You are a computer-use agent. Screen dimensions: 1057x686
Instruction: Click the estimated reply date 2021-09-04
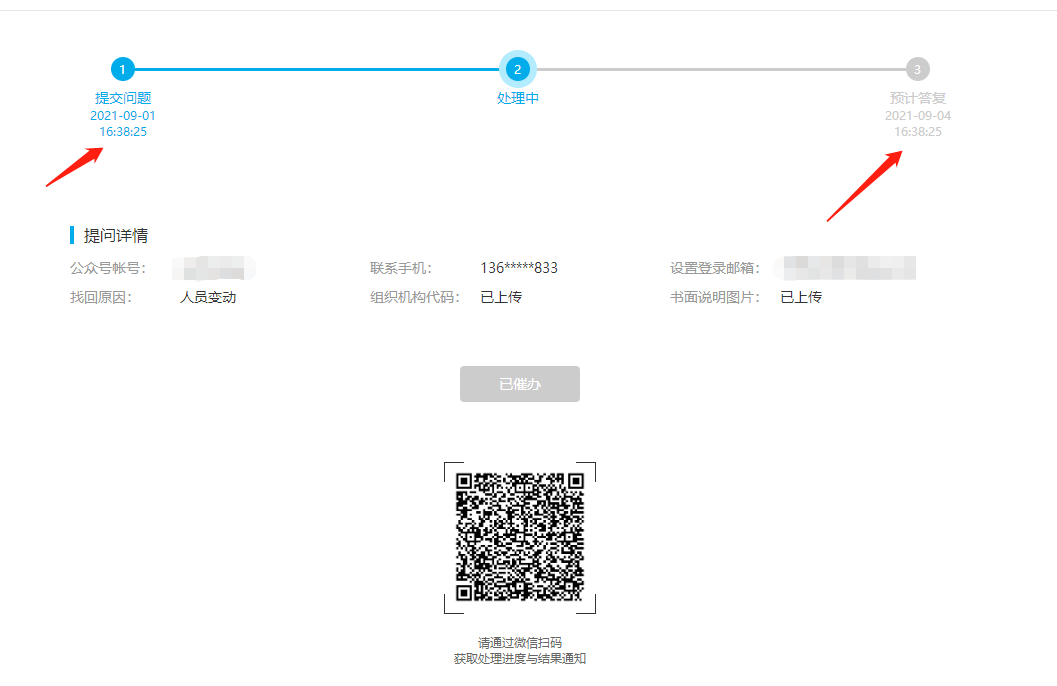(x=917, y=116)
